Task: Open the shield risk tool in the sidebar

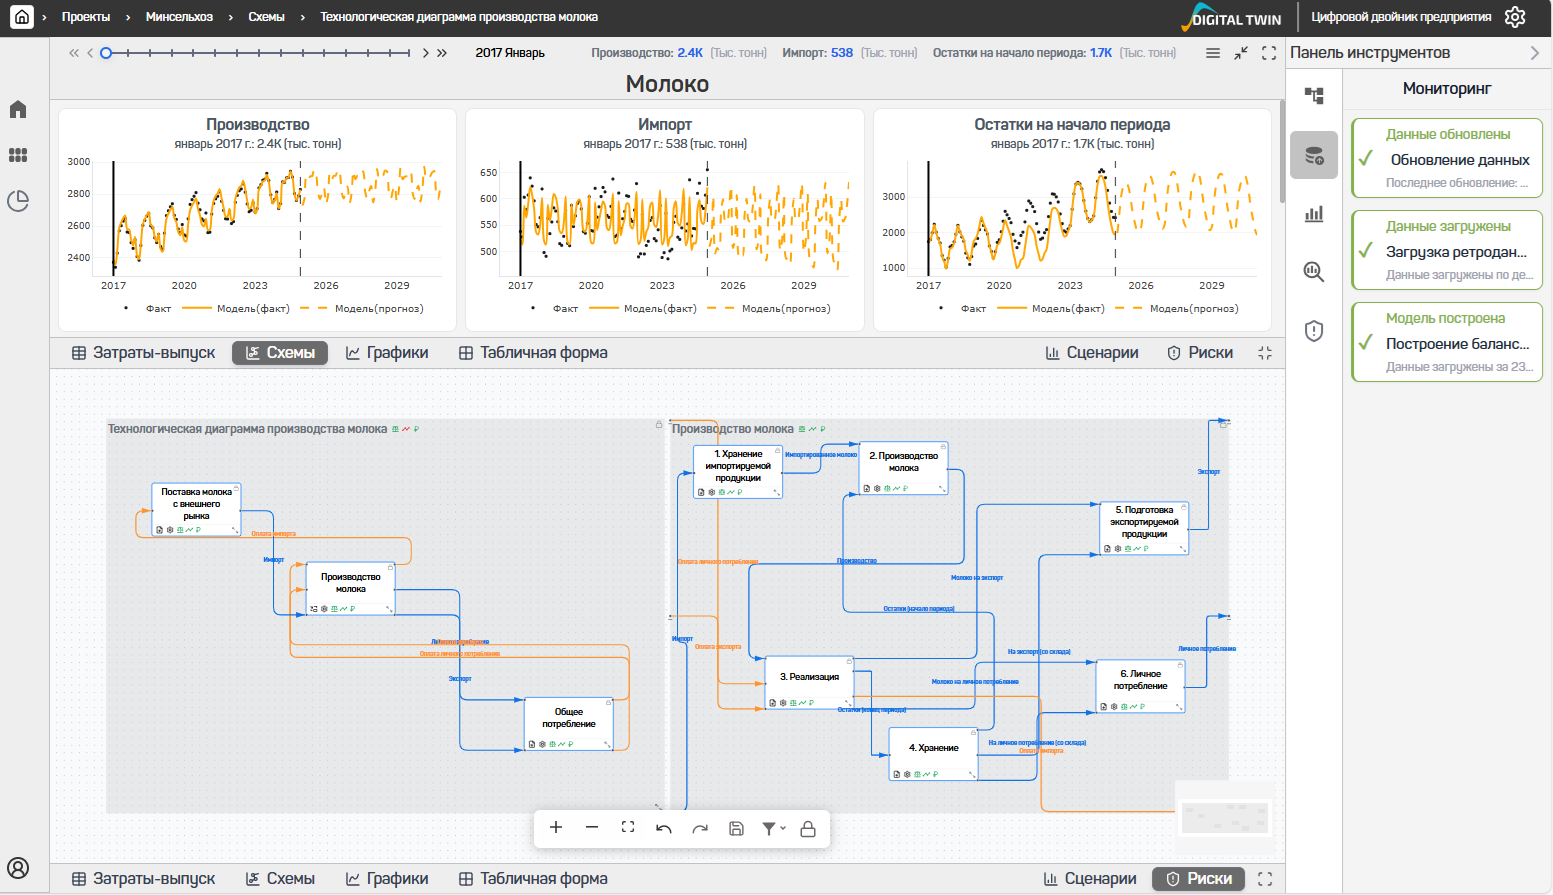Action: 1314,331
